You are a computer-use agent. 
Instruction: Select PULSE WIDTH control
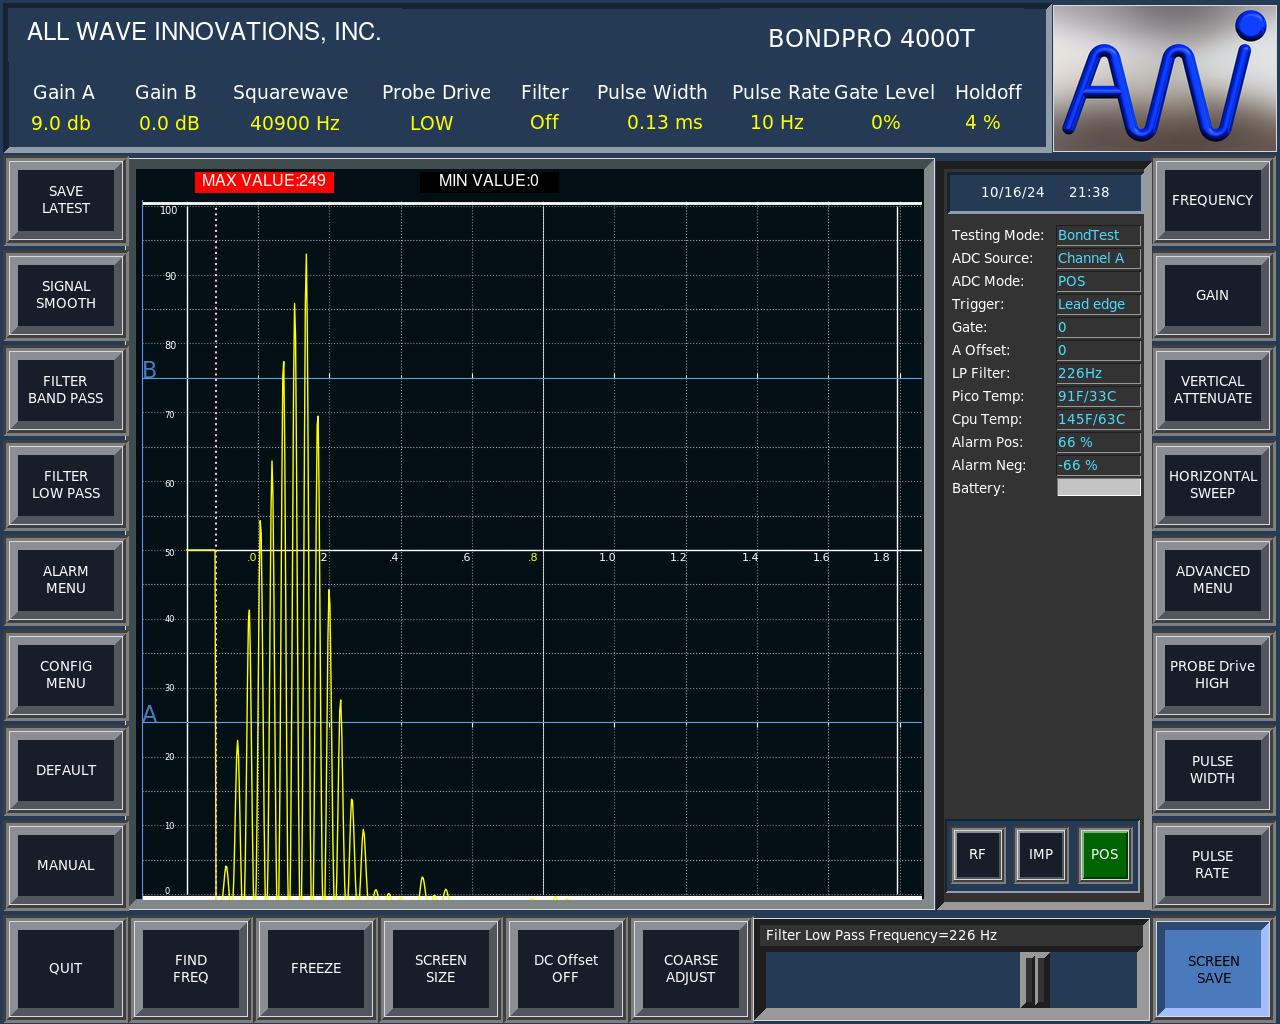point(1213,770)
